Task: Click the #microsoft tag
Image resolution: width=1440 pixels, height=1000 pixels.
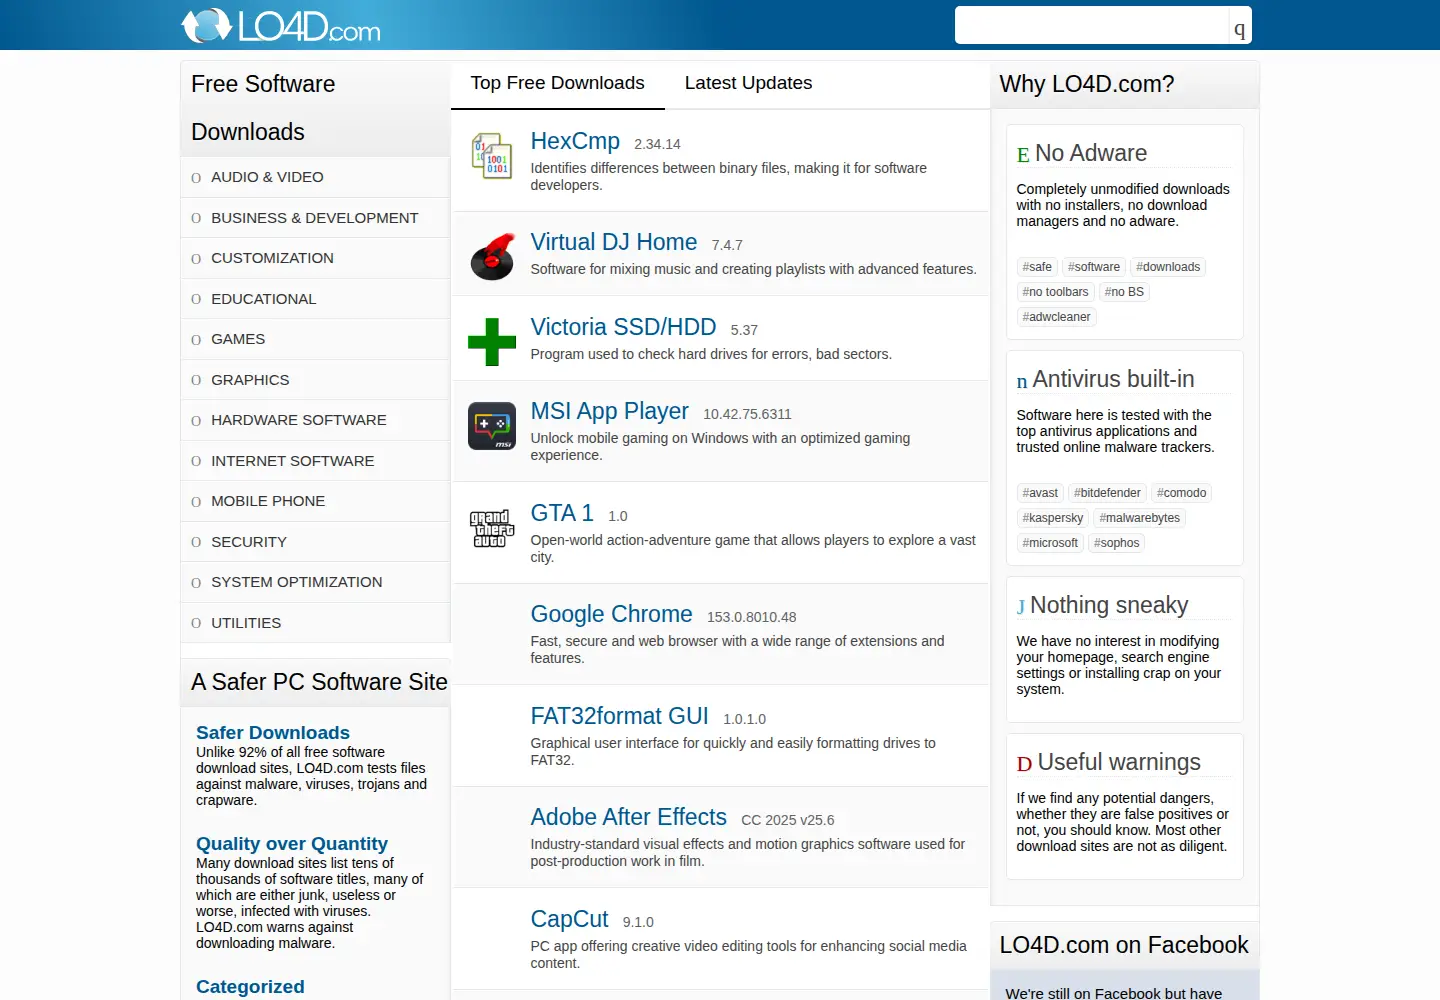Action: pyautogui.click(x=1050, y=543)
